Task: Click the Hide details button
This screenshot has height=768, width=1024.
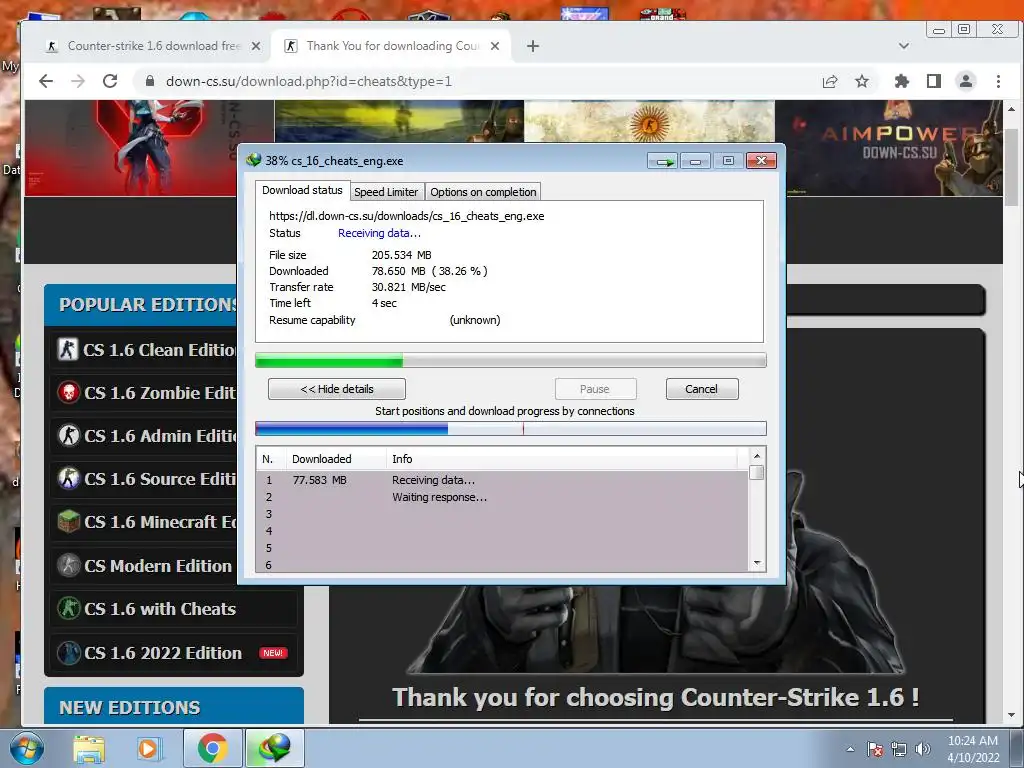Action: click(x=337, y=389)
